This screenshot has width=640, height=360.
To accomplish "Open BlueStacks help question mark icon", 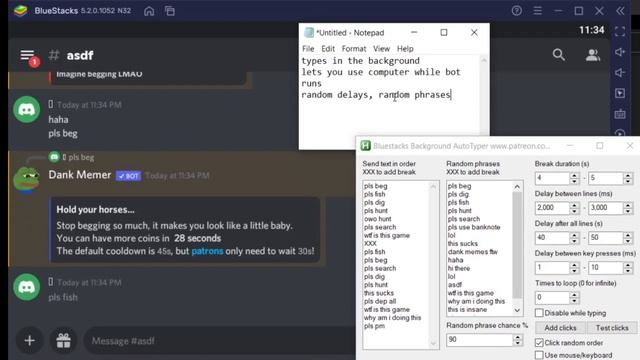I will (516, 11).
